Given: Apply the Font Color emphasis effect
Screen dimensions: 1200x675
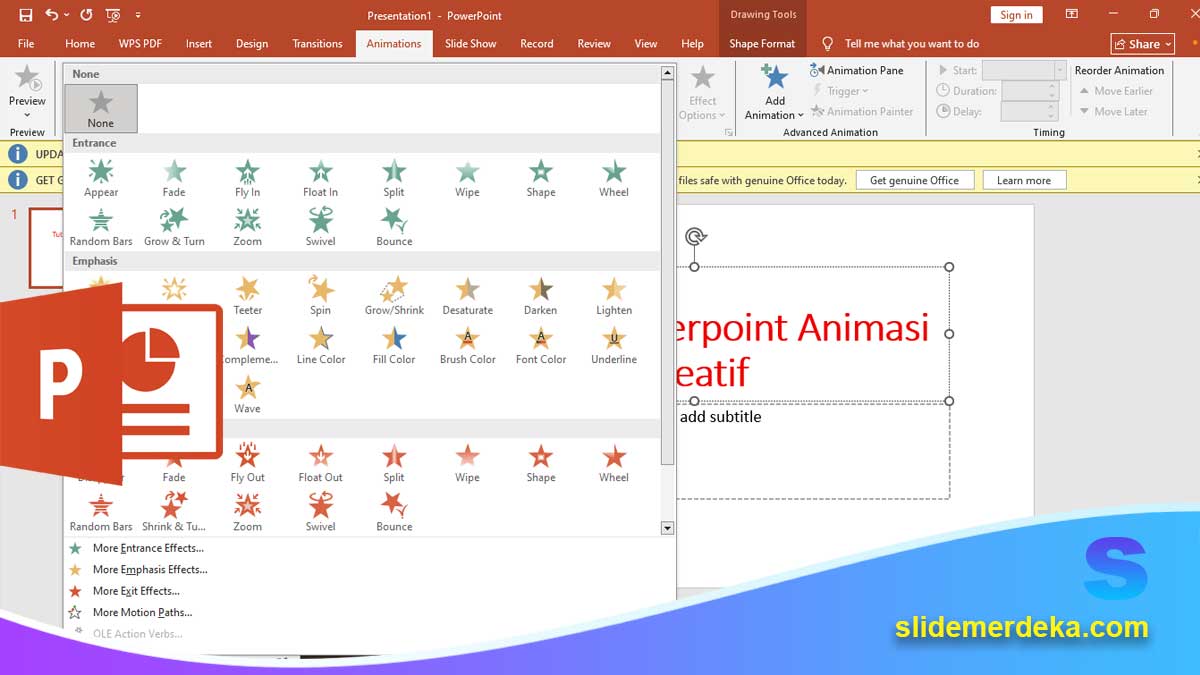Looking at the screenshot, I should click(540, 345).
